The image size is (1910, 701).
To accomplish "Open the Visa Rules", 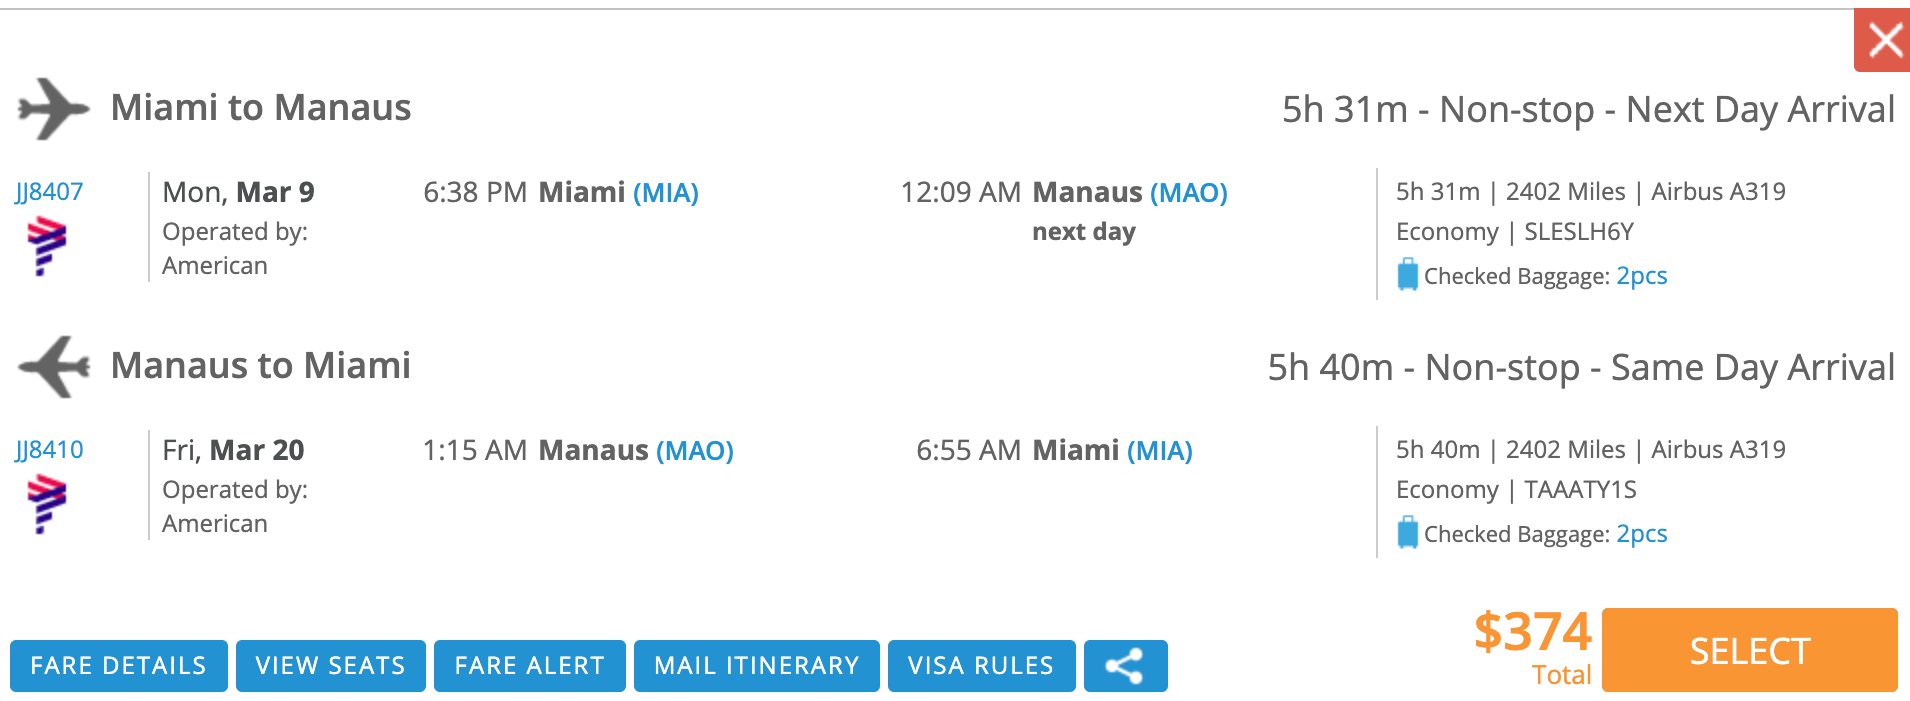I will click(x=981, y=666).
